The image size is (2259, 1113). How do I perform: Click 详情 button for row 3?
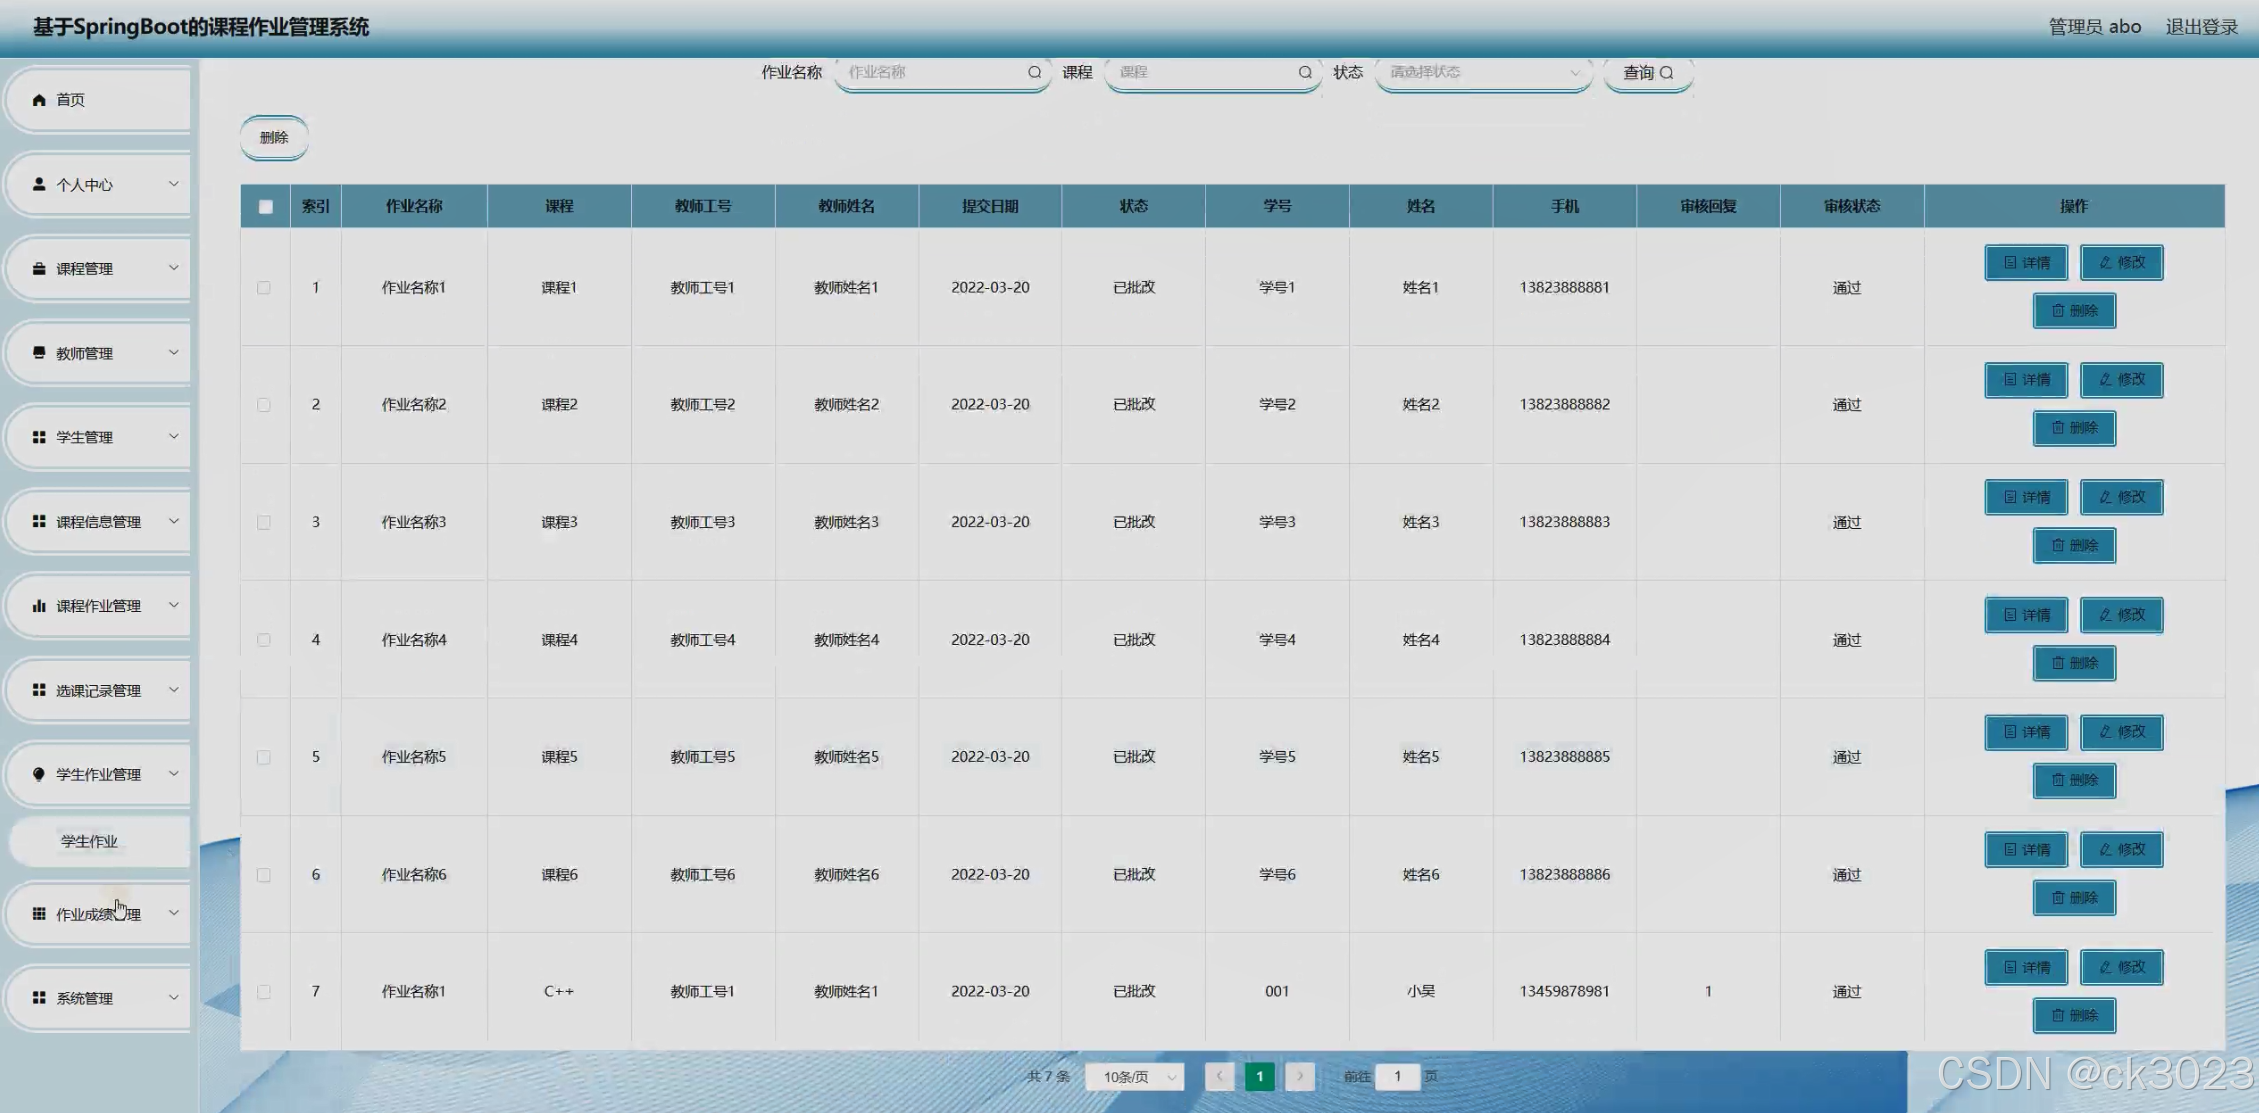pyautogui.click(x=2025, y=497)
